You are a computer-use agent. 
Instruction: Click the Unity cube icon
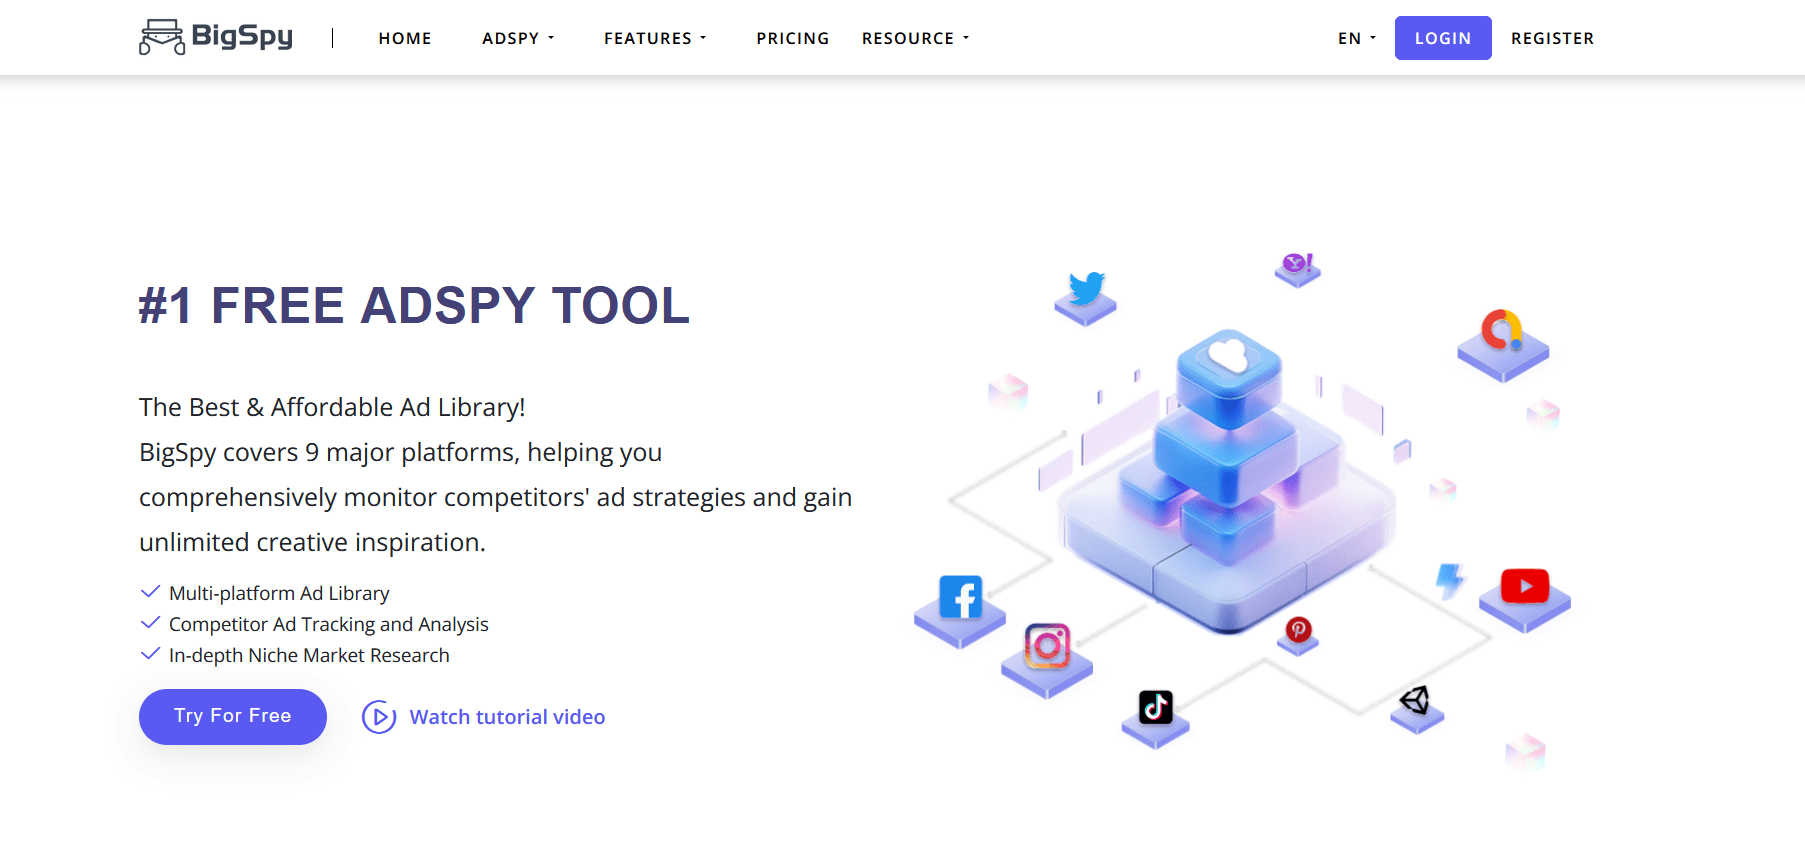[x=1415, y=700]
